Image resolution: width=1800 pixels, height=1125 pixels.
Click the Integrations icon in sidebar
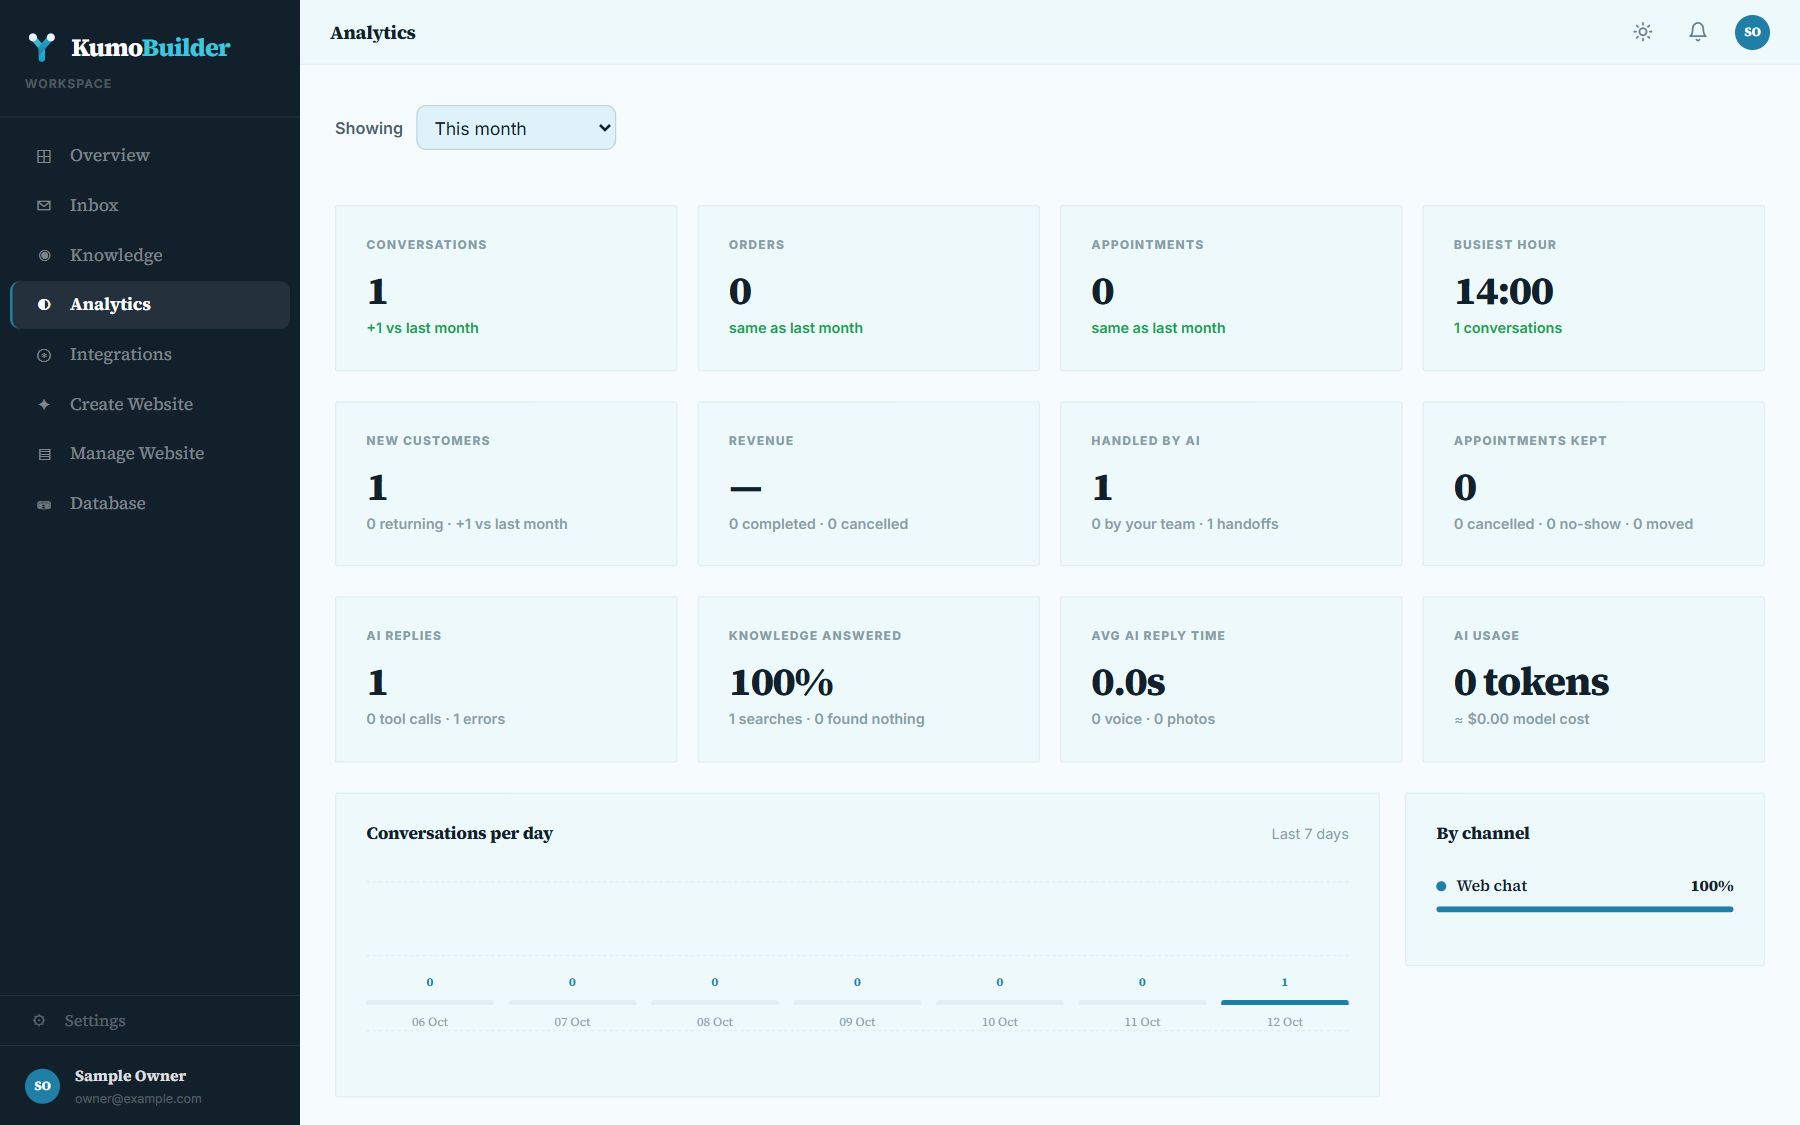(44, 355)
